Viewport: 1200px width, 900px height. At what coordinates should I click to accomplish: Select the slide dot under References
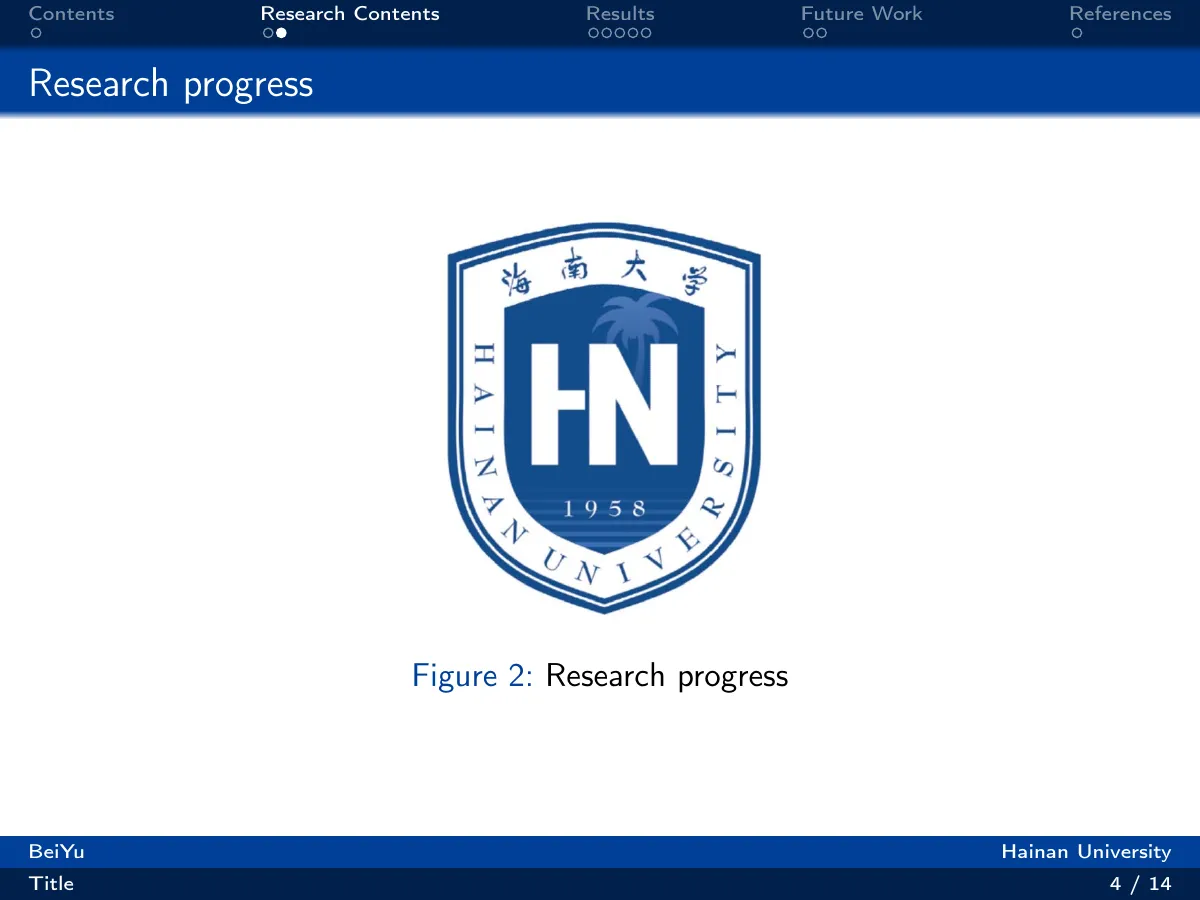point(1076,33)
